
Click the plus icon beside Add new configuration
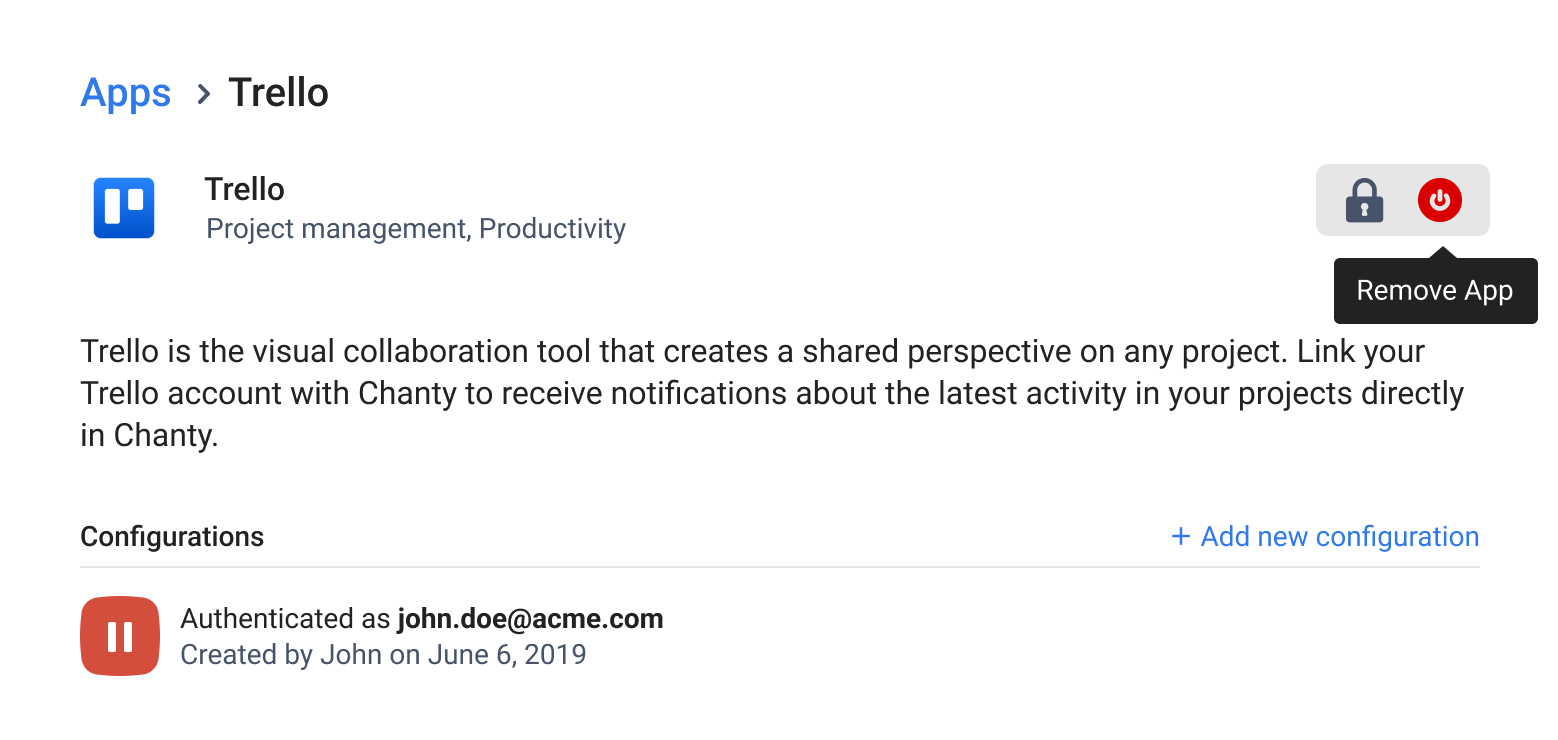click(x=1181, y=537)
